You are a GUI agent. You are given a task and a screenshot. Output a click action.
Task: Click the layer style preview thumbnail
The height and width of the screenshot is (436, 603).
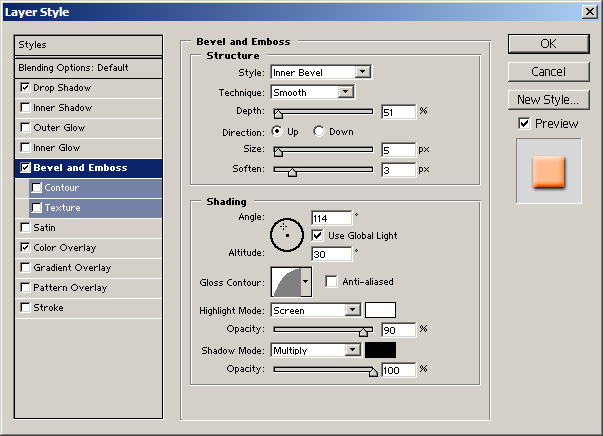click(548, 171)
